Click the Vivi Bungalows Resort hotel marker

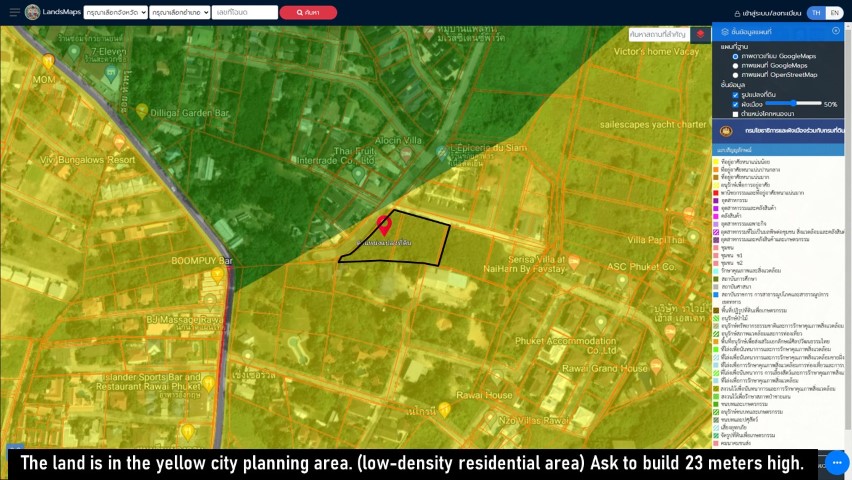click(x=119, y=143)
